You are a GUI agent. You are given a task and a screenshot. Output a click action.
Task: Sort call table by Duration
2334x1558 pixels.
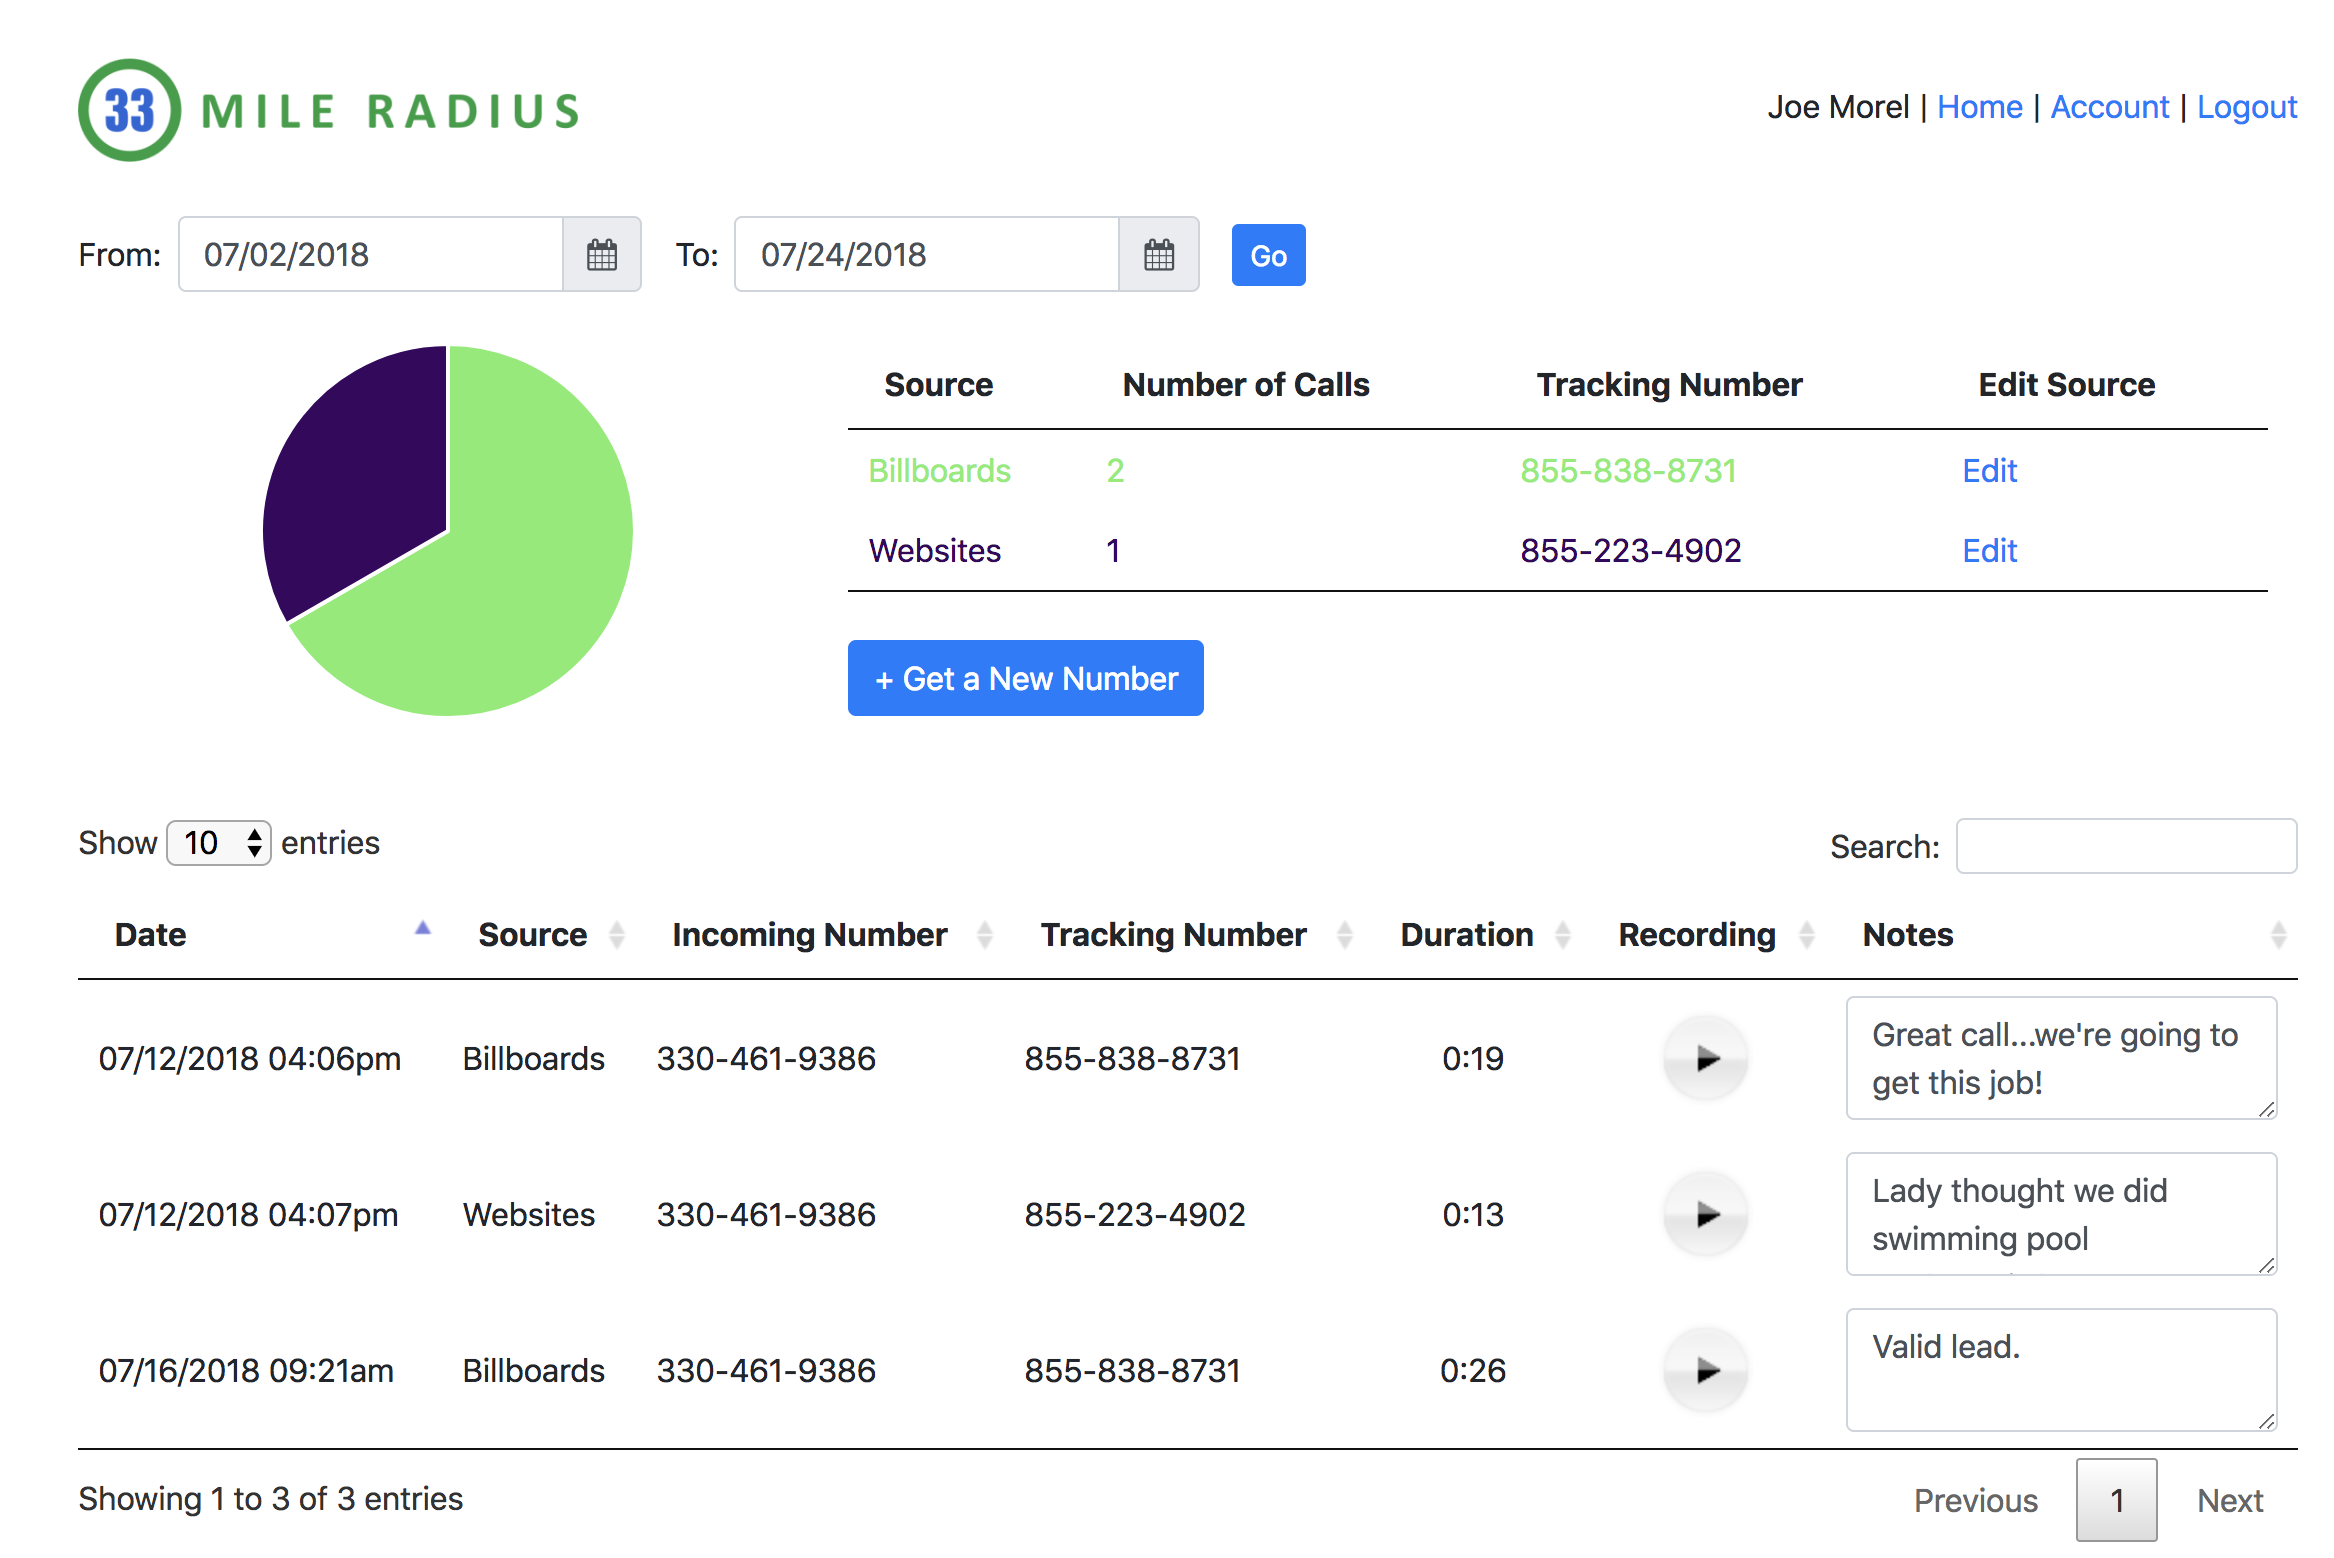[1466, 934]
